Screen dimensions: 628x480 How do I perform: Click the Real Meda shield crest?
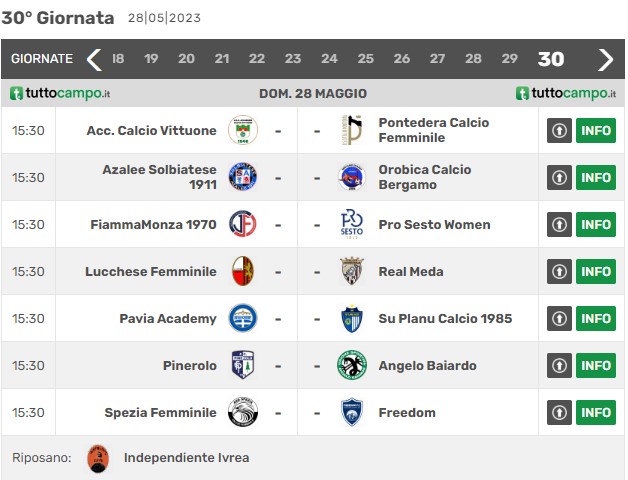(x=352, y=271)
